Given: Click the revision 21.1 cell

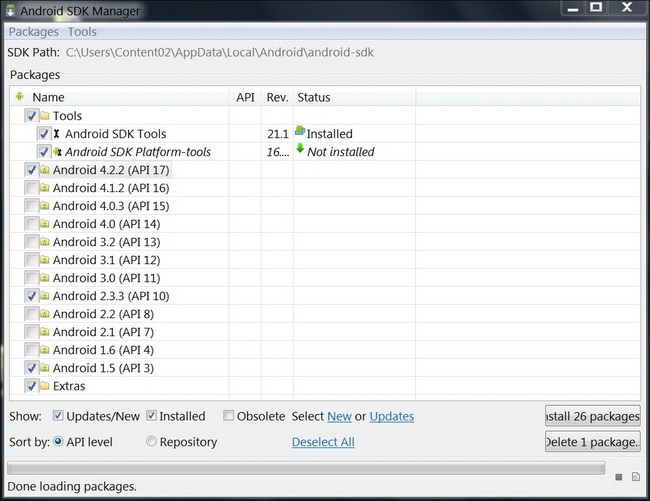Looking at the screenshot, I should [x=278, y=134].
